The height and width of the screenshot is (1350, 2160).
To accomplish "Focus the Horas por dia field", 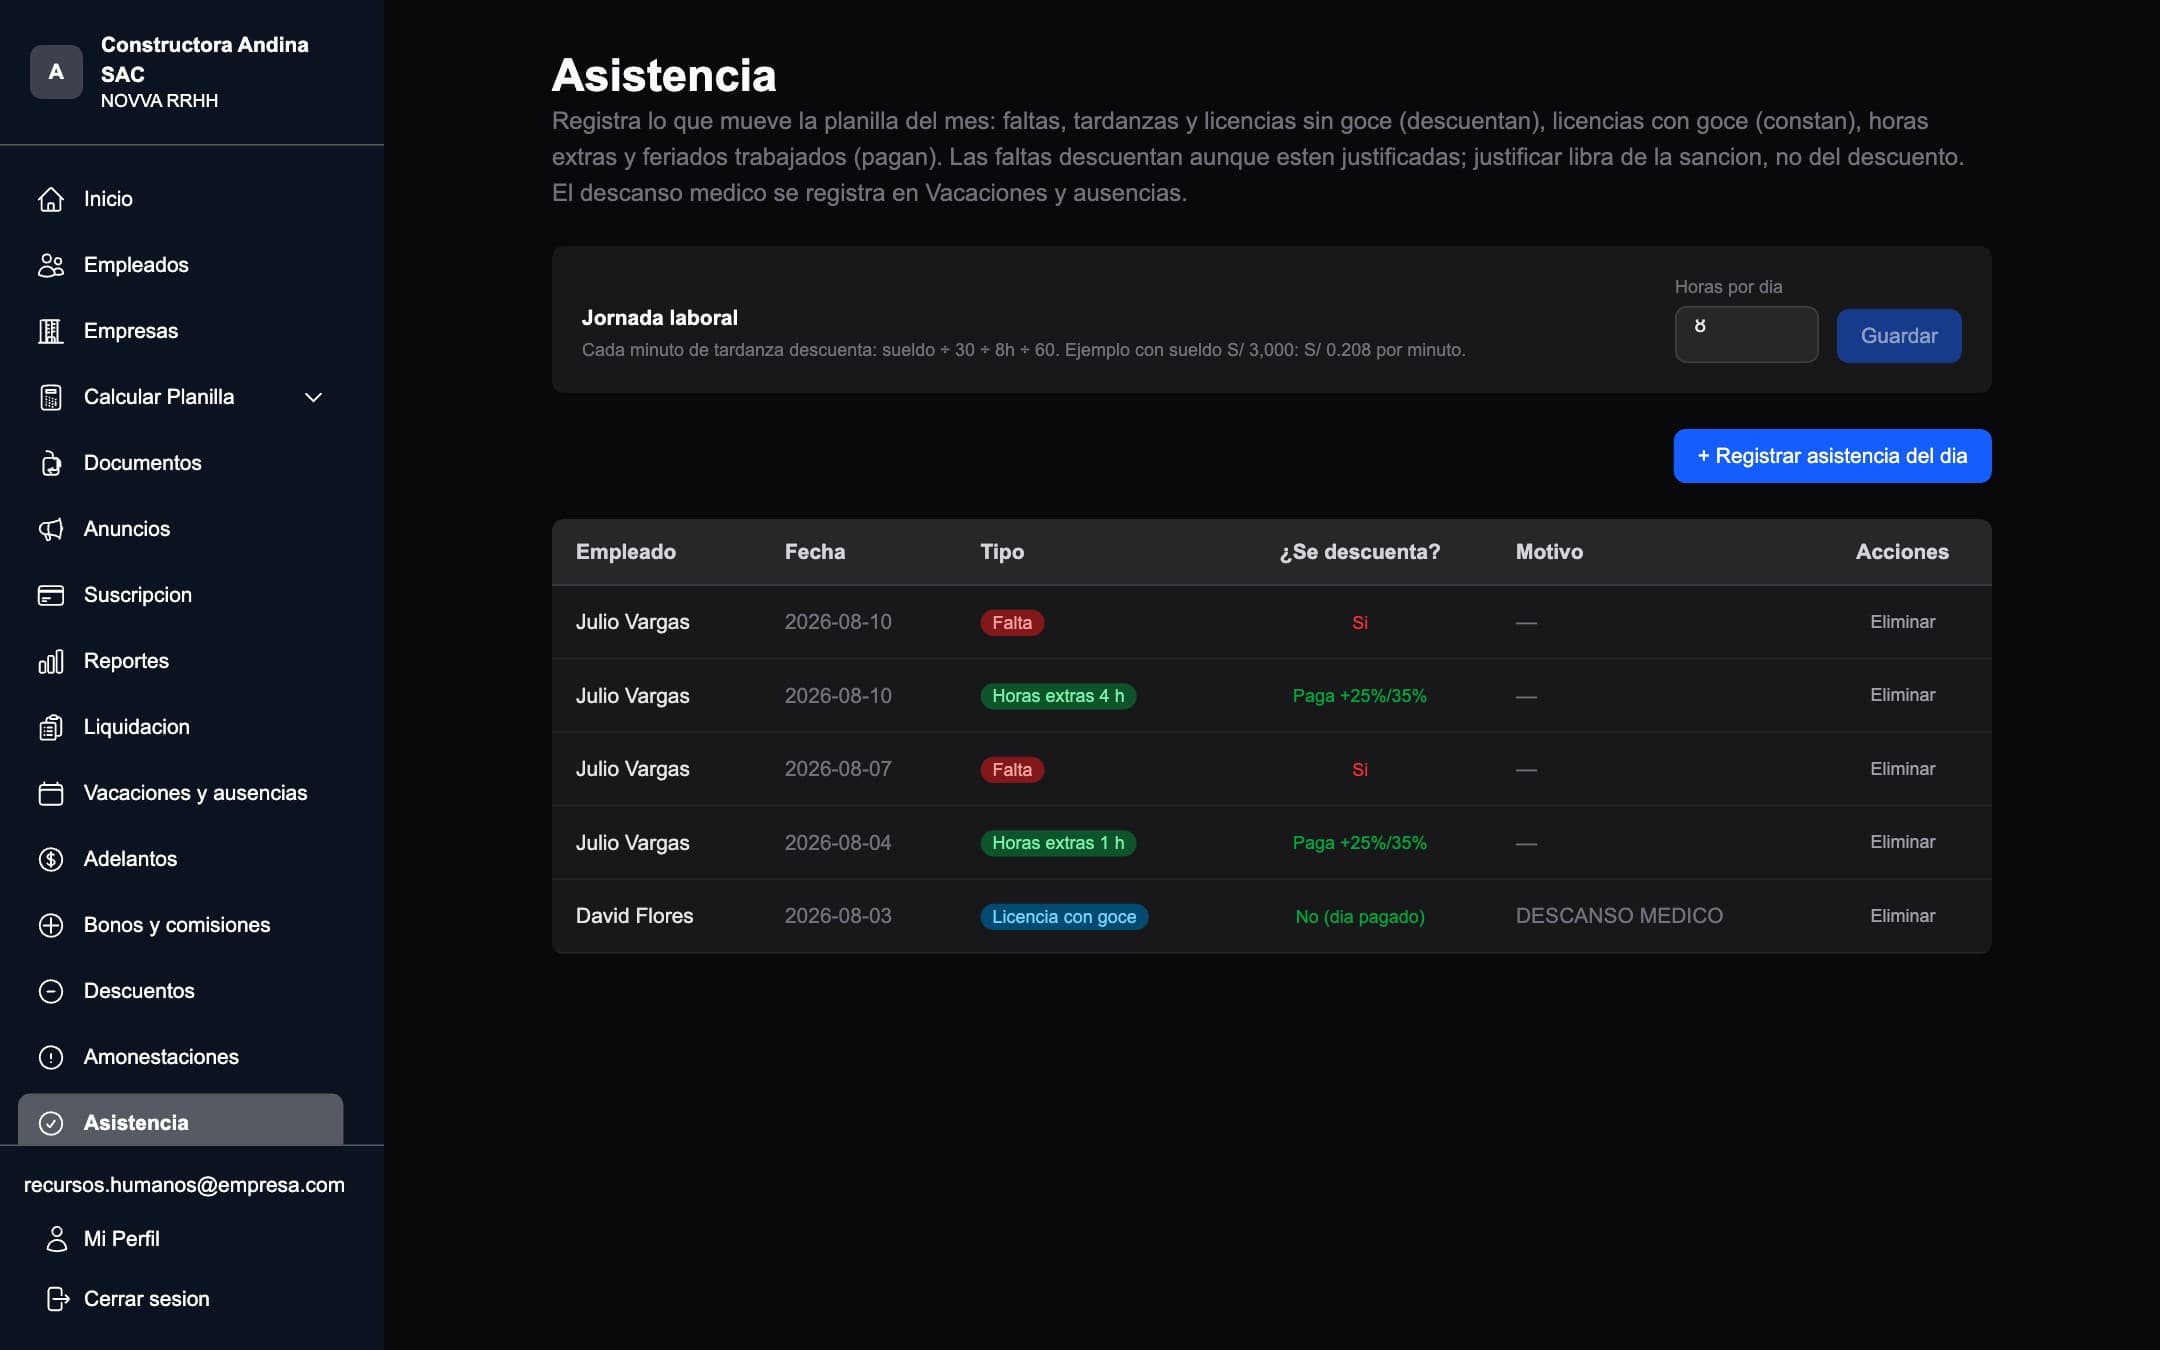I will [x=1746, y=334].
